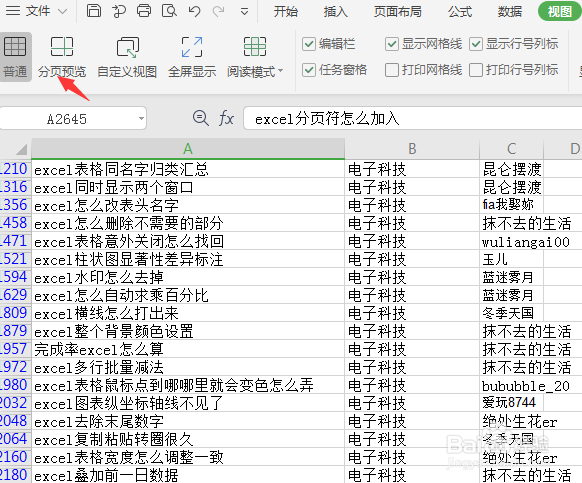
Task: Click cell 玉儿 in column C
Action: [x=511, y=259]
